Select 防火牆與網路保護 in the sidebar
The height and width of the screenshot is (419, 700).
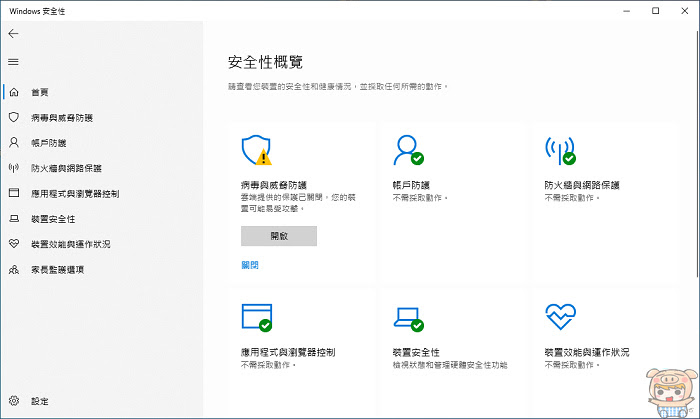[x=66, y=168]
